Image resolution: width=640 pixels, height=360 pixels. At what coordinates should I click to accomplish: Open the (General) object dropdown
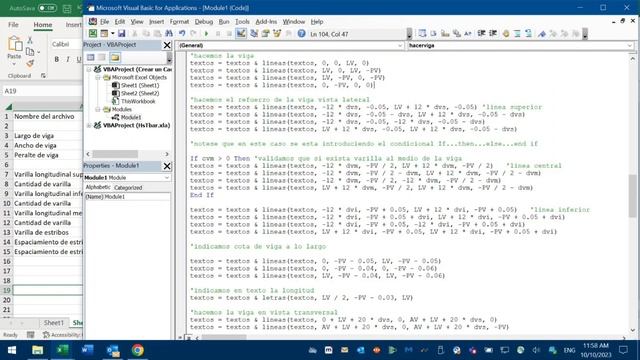(400, 45)
